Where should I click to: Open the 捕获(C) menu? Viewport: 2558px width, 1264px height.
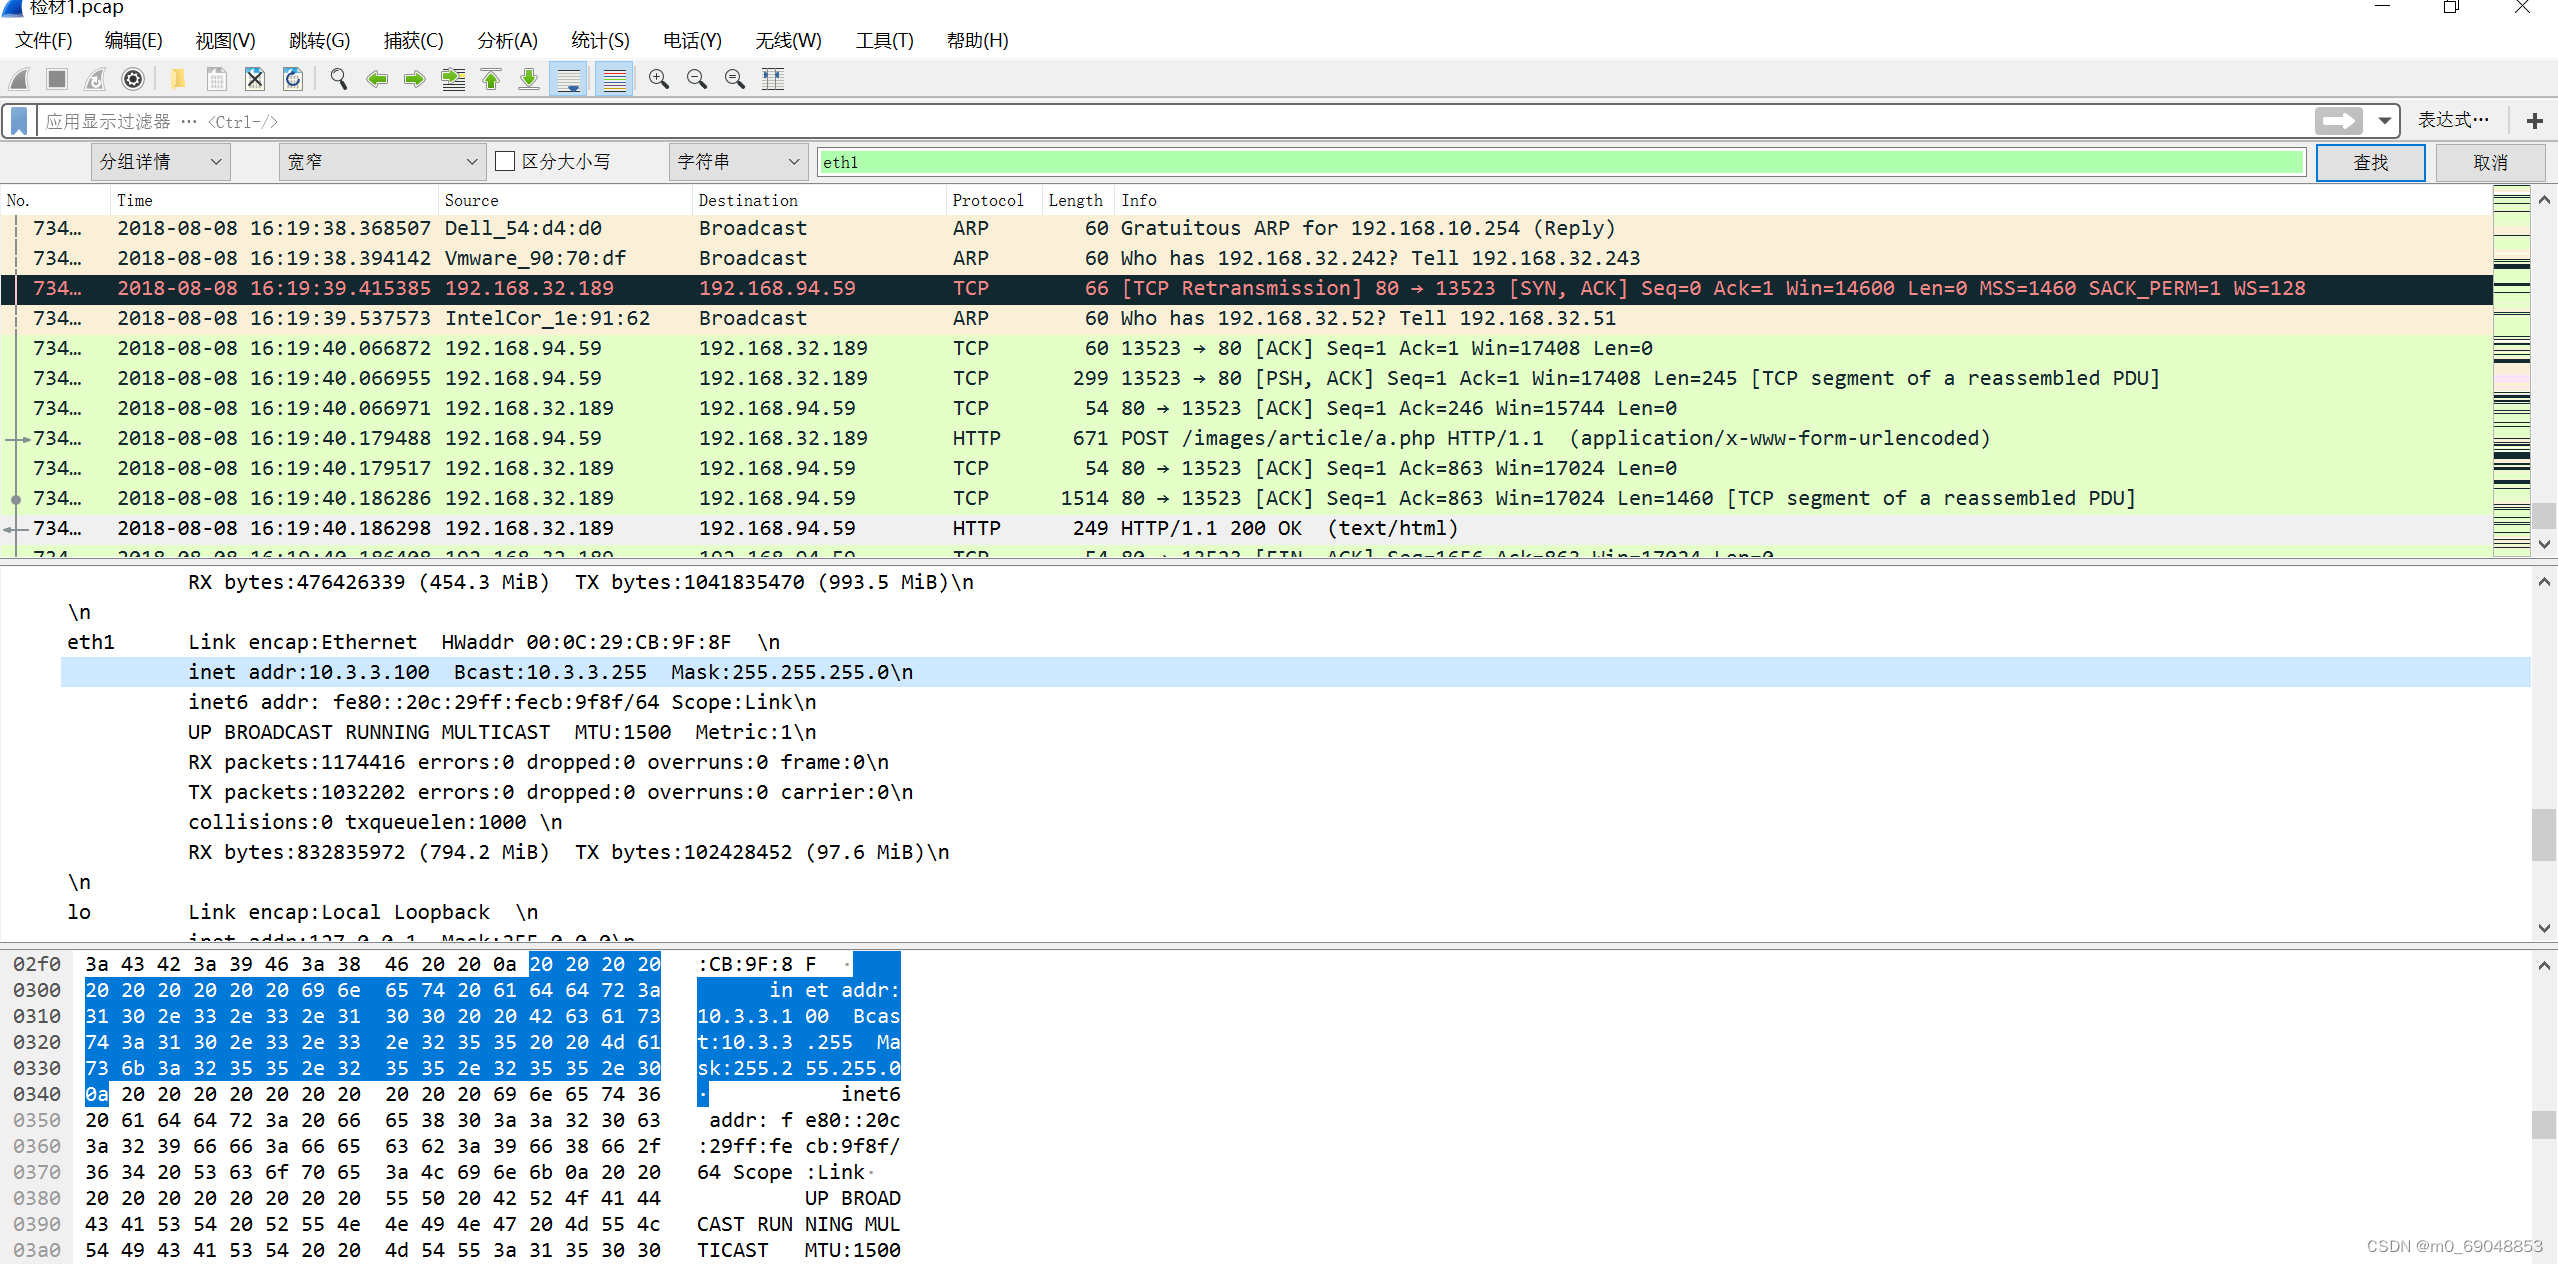[x=413, y=41]
